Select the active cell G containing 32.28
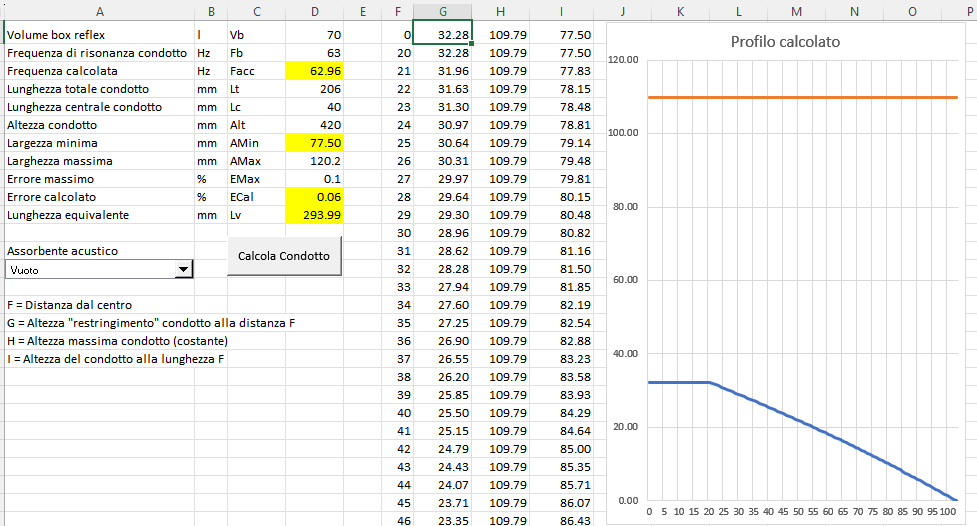 click(x=442, y=35)
